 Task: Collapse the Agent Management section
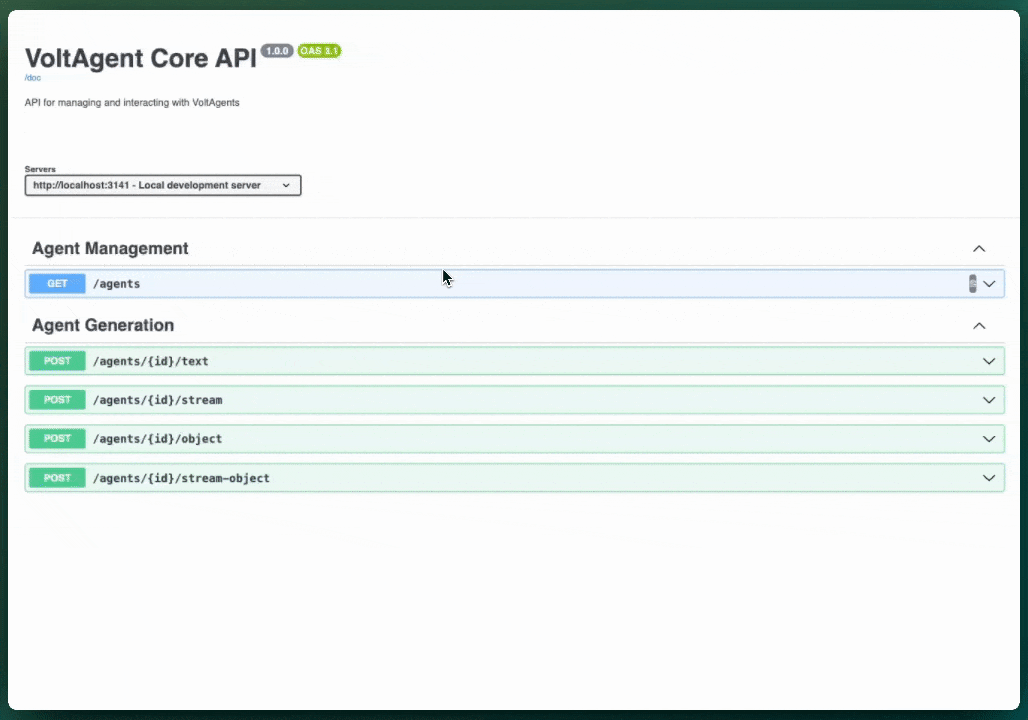(x=979, y=249)
